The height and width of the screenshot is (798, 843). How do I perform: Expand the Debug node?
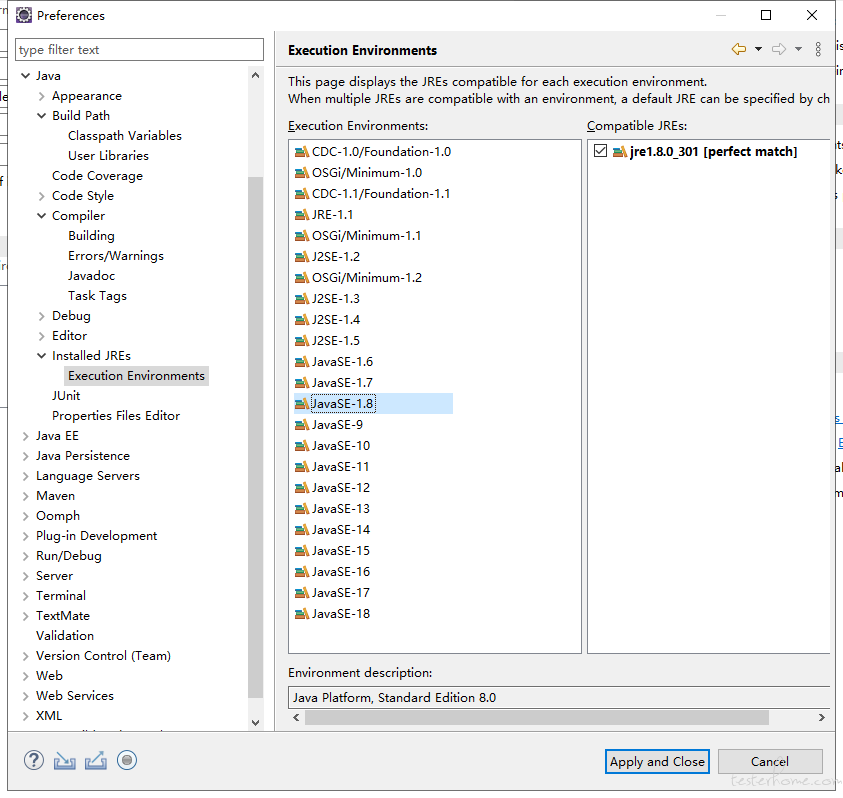[41, 316]
